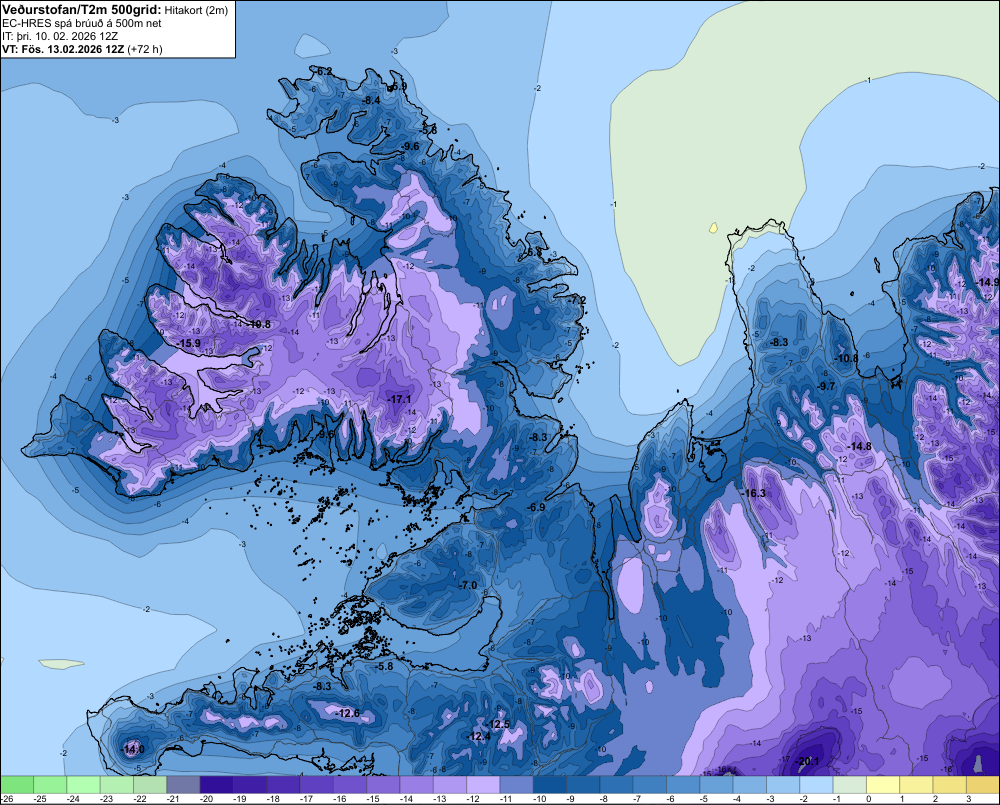Click the -5 legend scale label
This screenshot has width=1000, height=805.
click(x=703, y=799)
